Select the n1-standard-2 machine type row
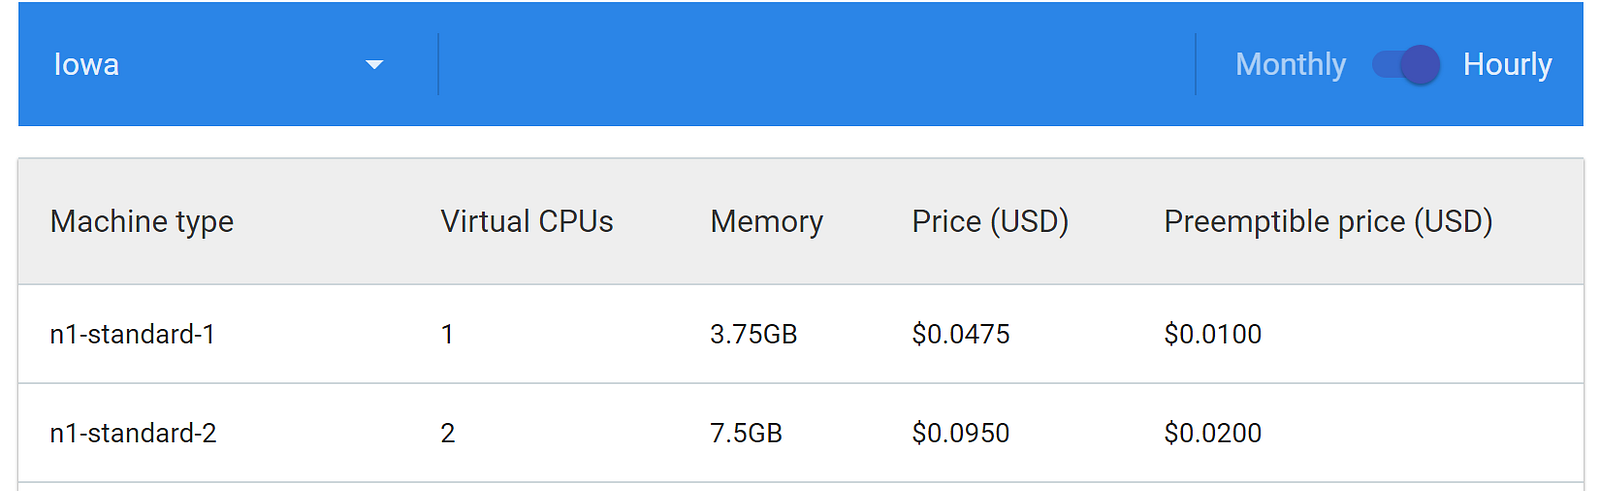1600x491 pixels. coord(801,433)
